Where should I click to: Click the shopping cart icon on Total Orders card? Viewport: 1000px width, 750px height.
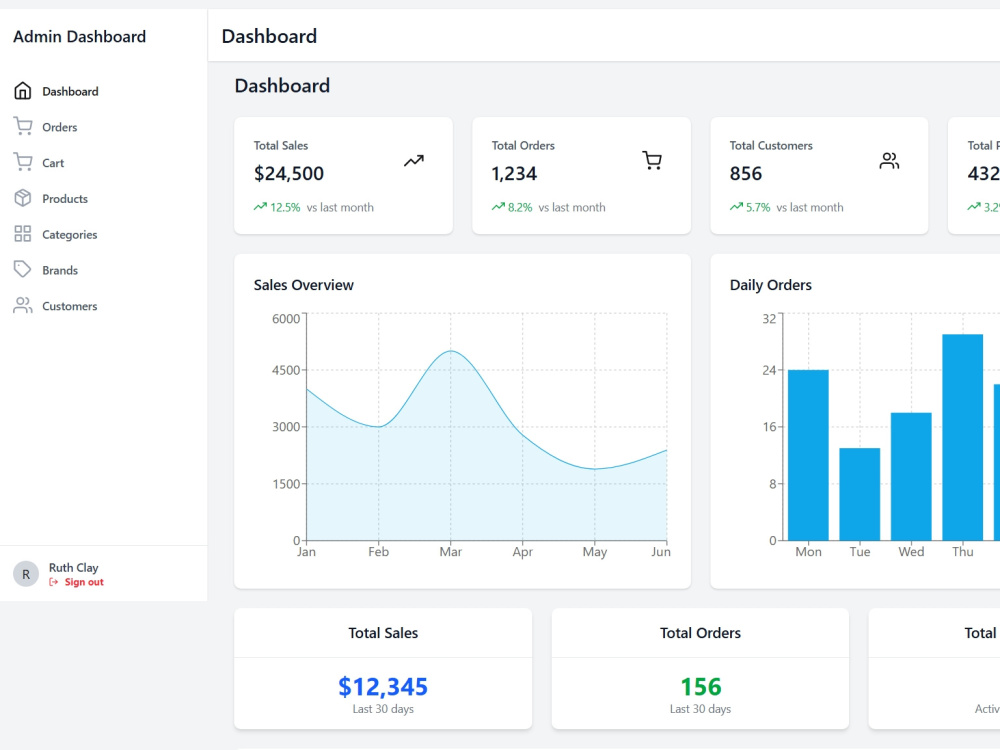[x=652, y=161]
